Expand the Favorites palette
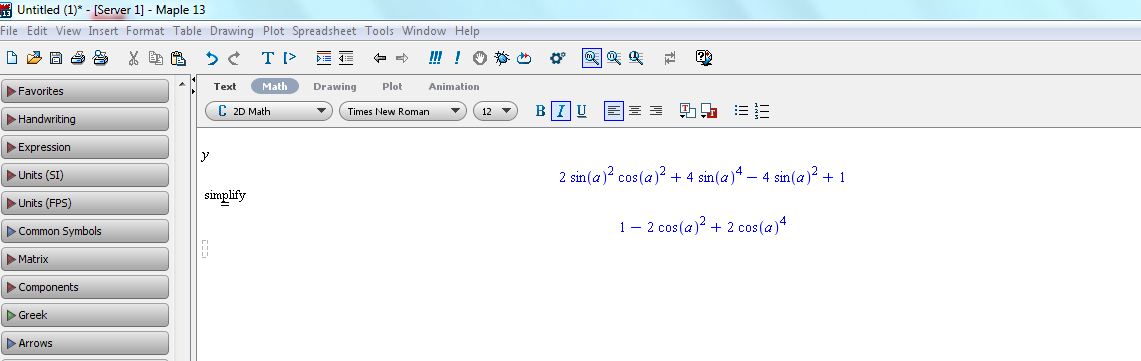The width and height of the screenshot is (1141, 361). (85, 91)
